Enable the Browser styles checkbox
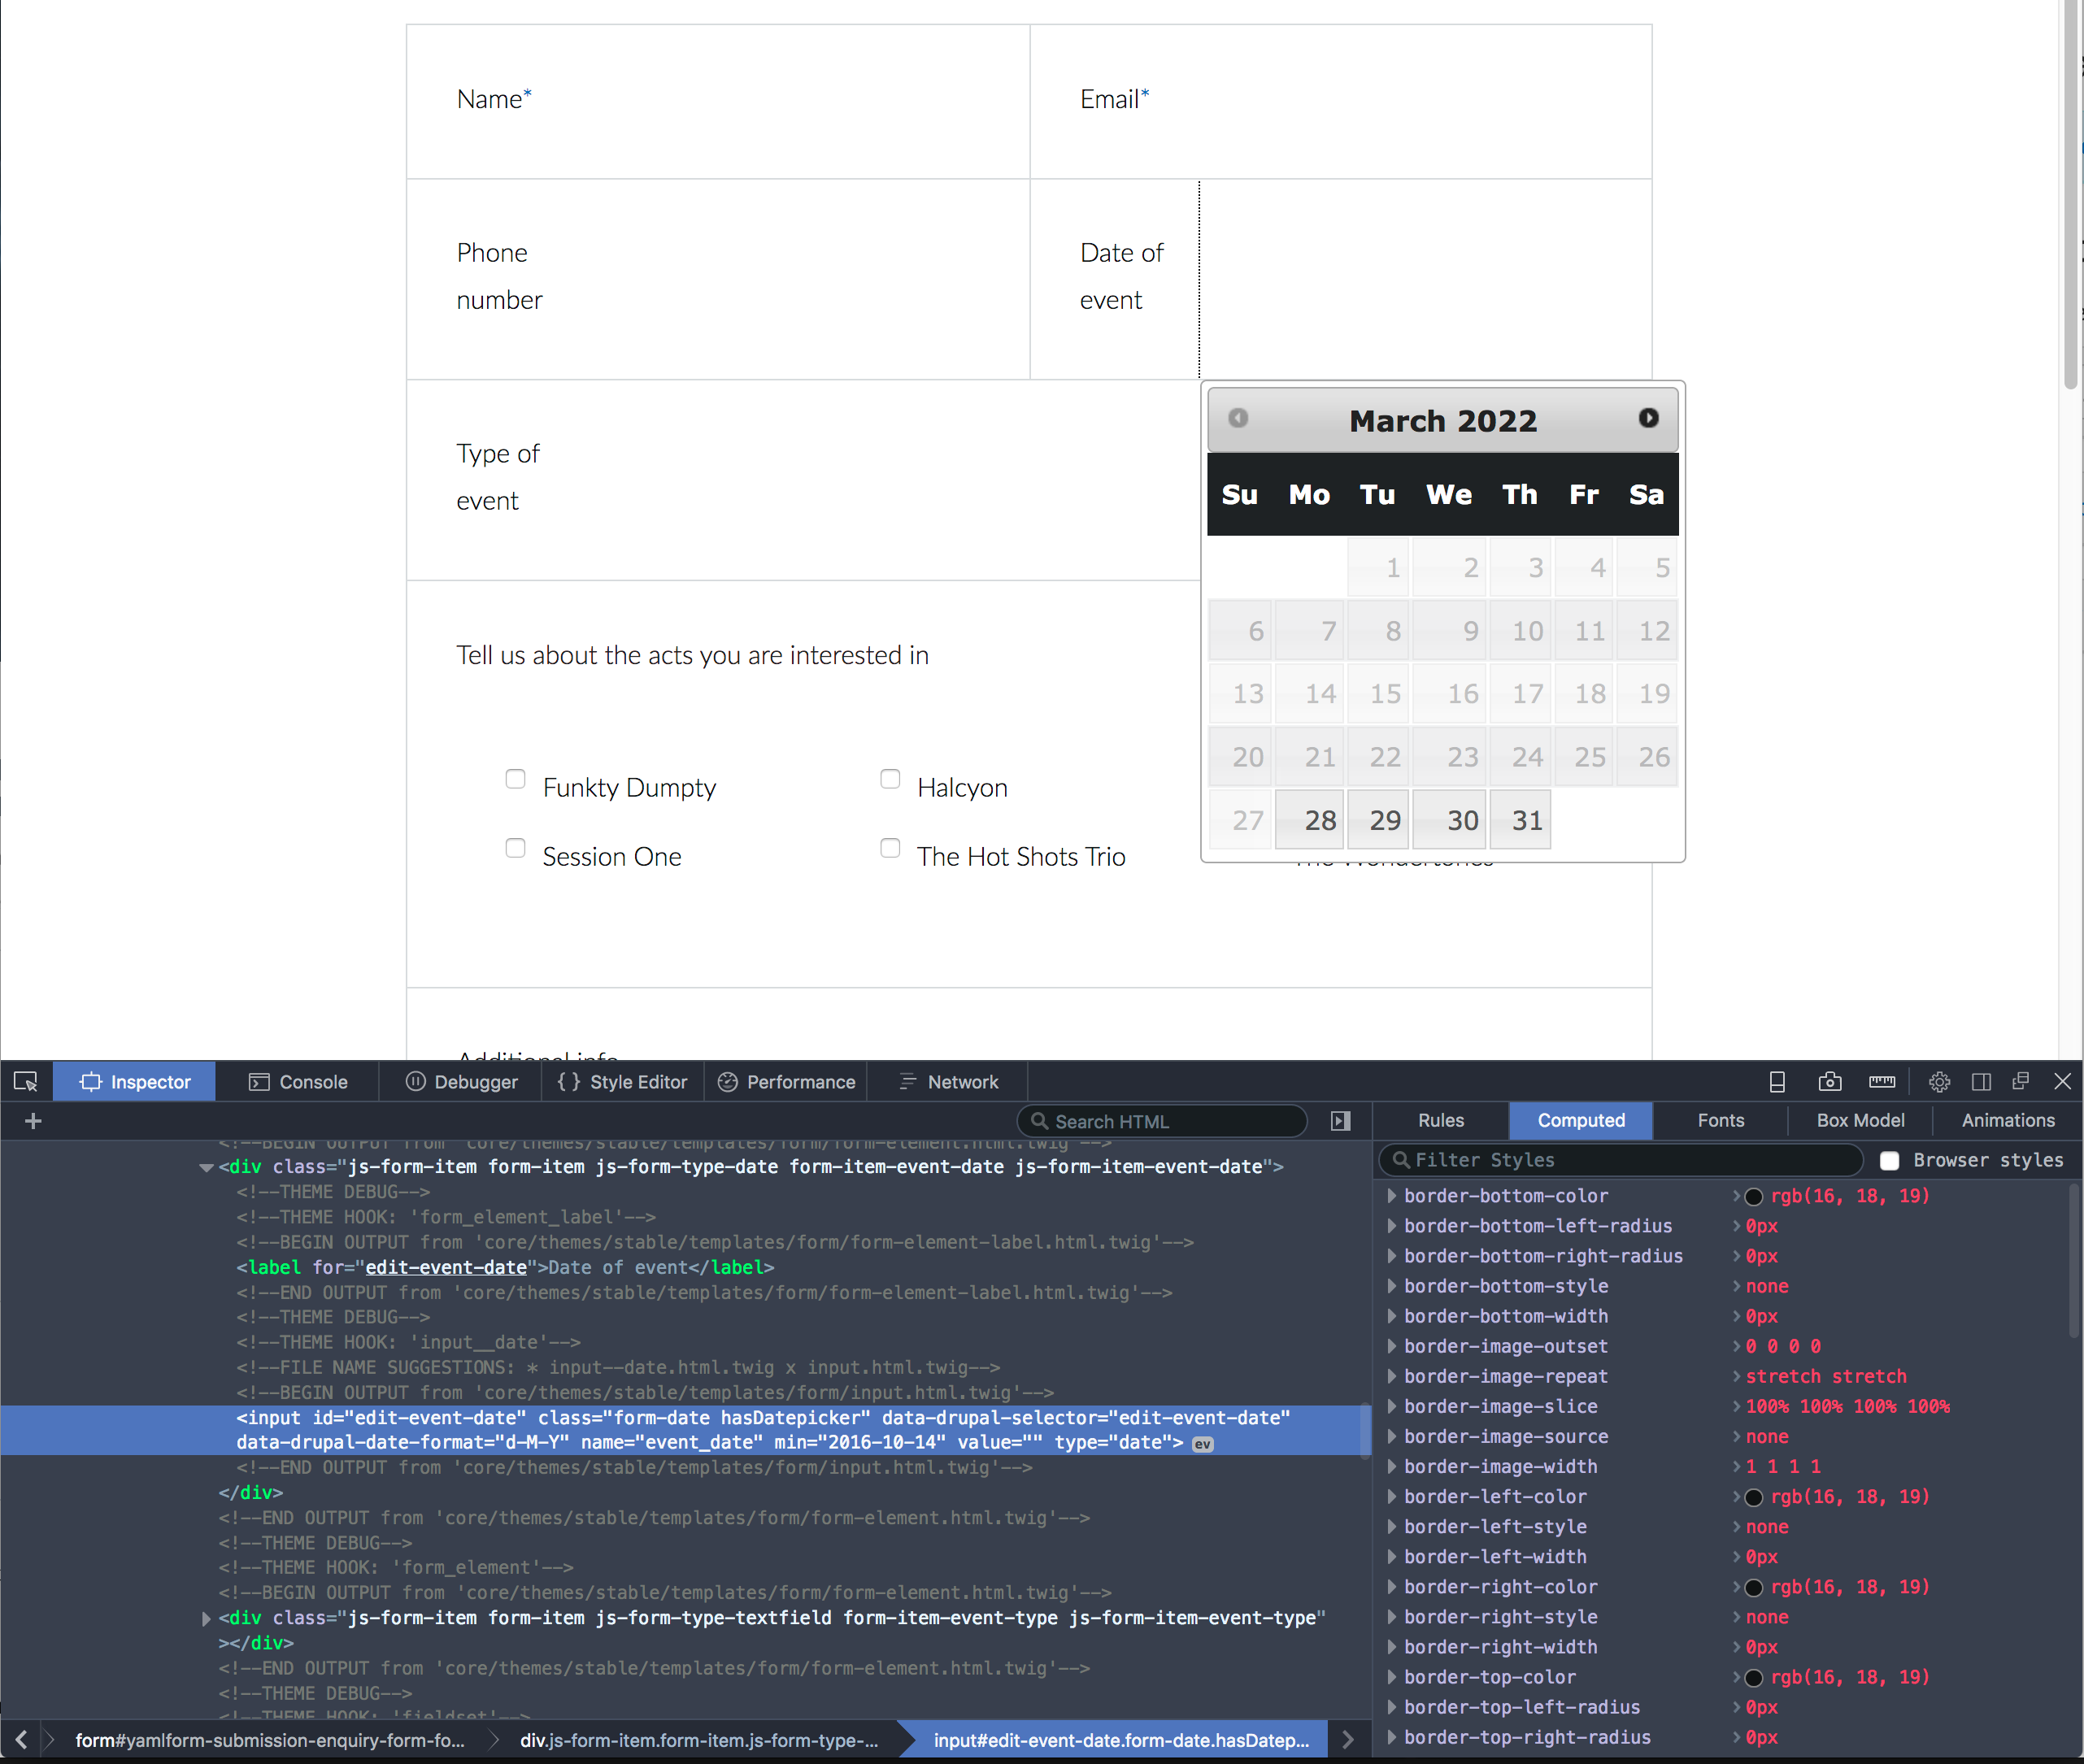Screen dimensions: 2084x1764 click(x=1889, y=1160)
